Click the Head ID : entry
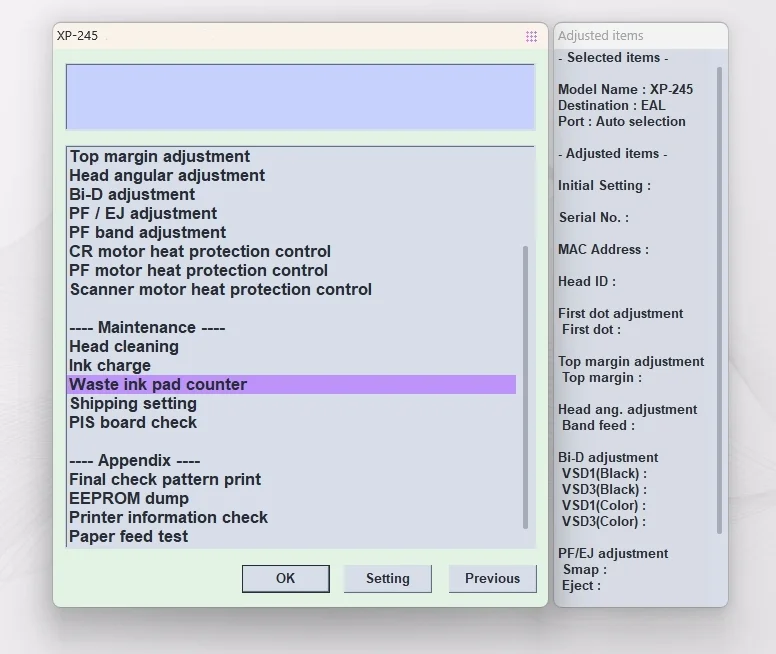This screenshot has height=654, width=776. (x=587, y=281)
